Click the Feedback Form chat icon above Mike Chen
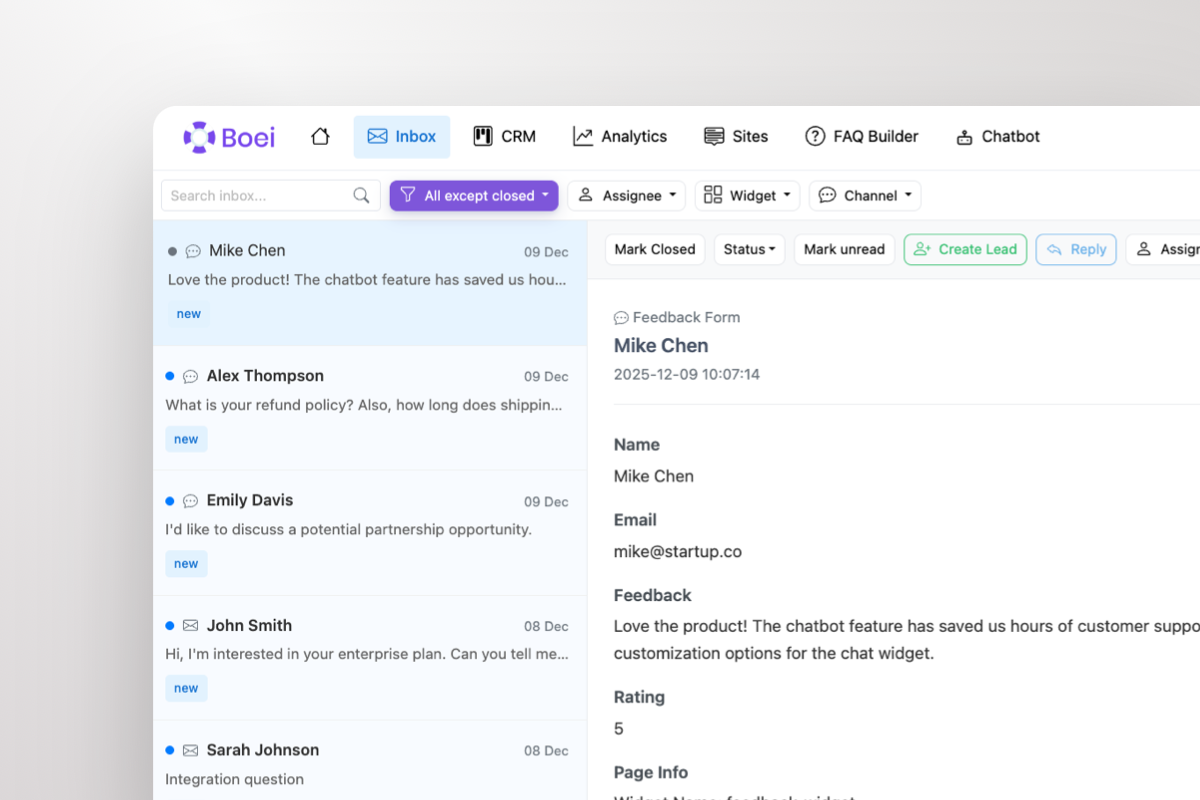The width and height of the screenshot is (1200, 800). (621, 317)
